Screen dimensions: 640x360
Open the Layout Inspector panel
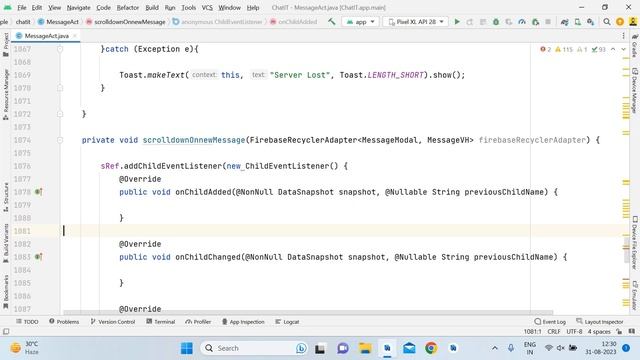600,322
